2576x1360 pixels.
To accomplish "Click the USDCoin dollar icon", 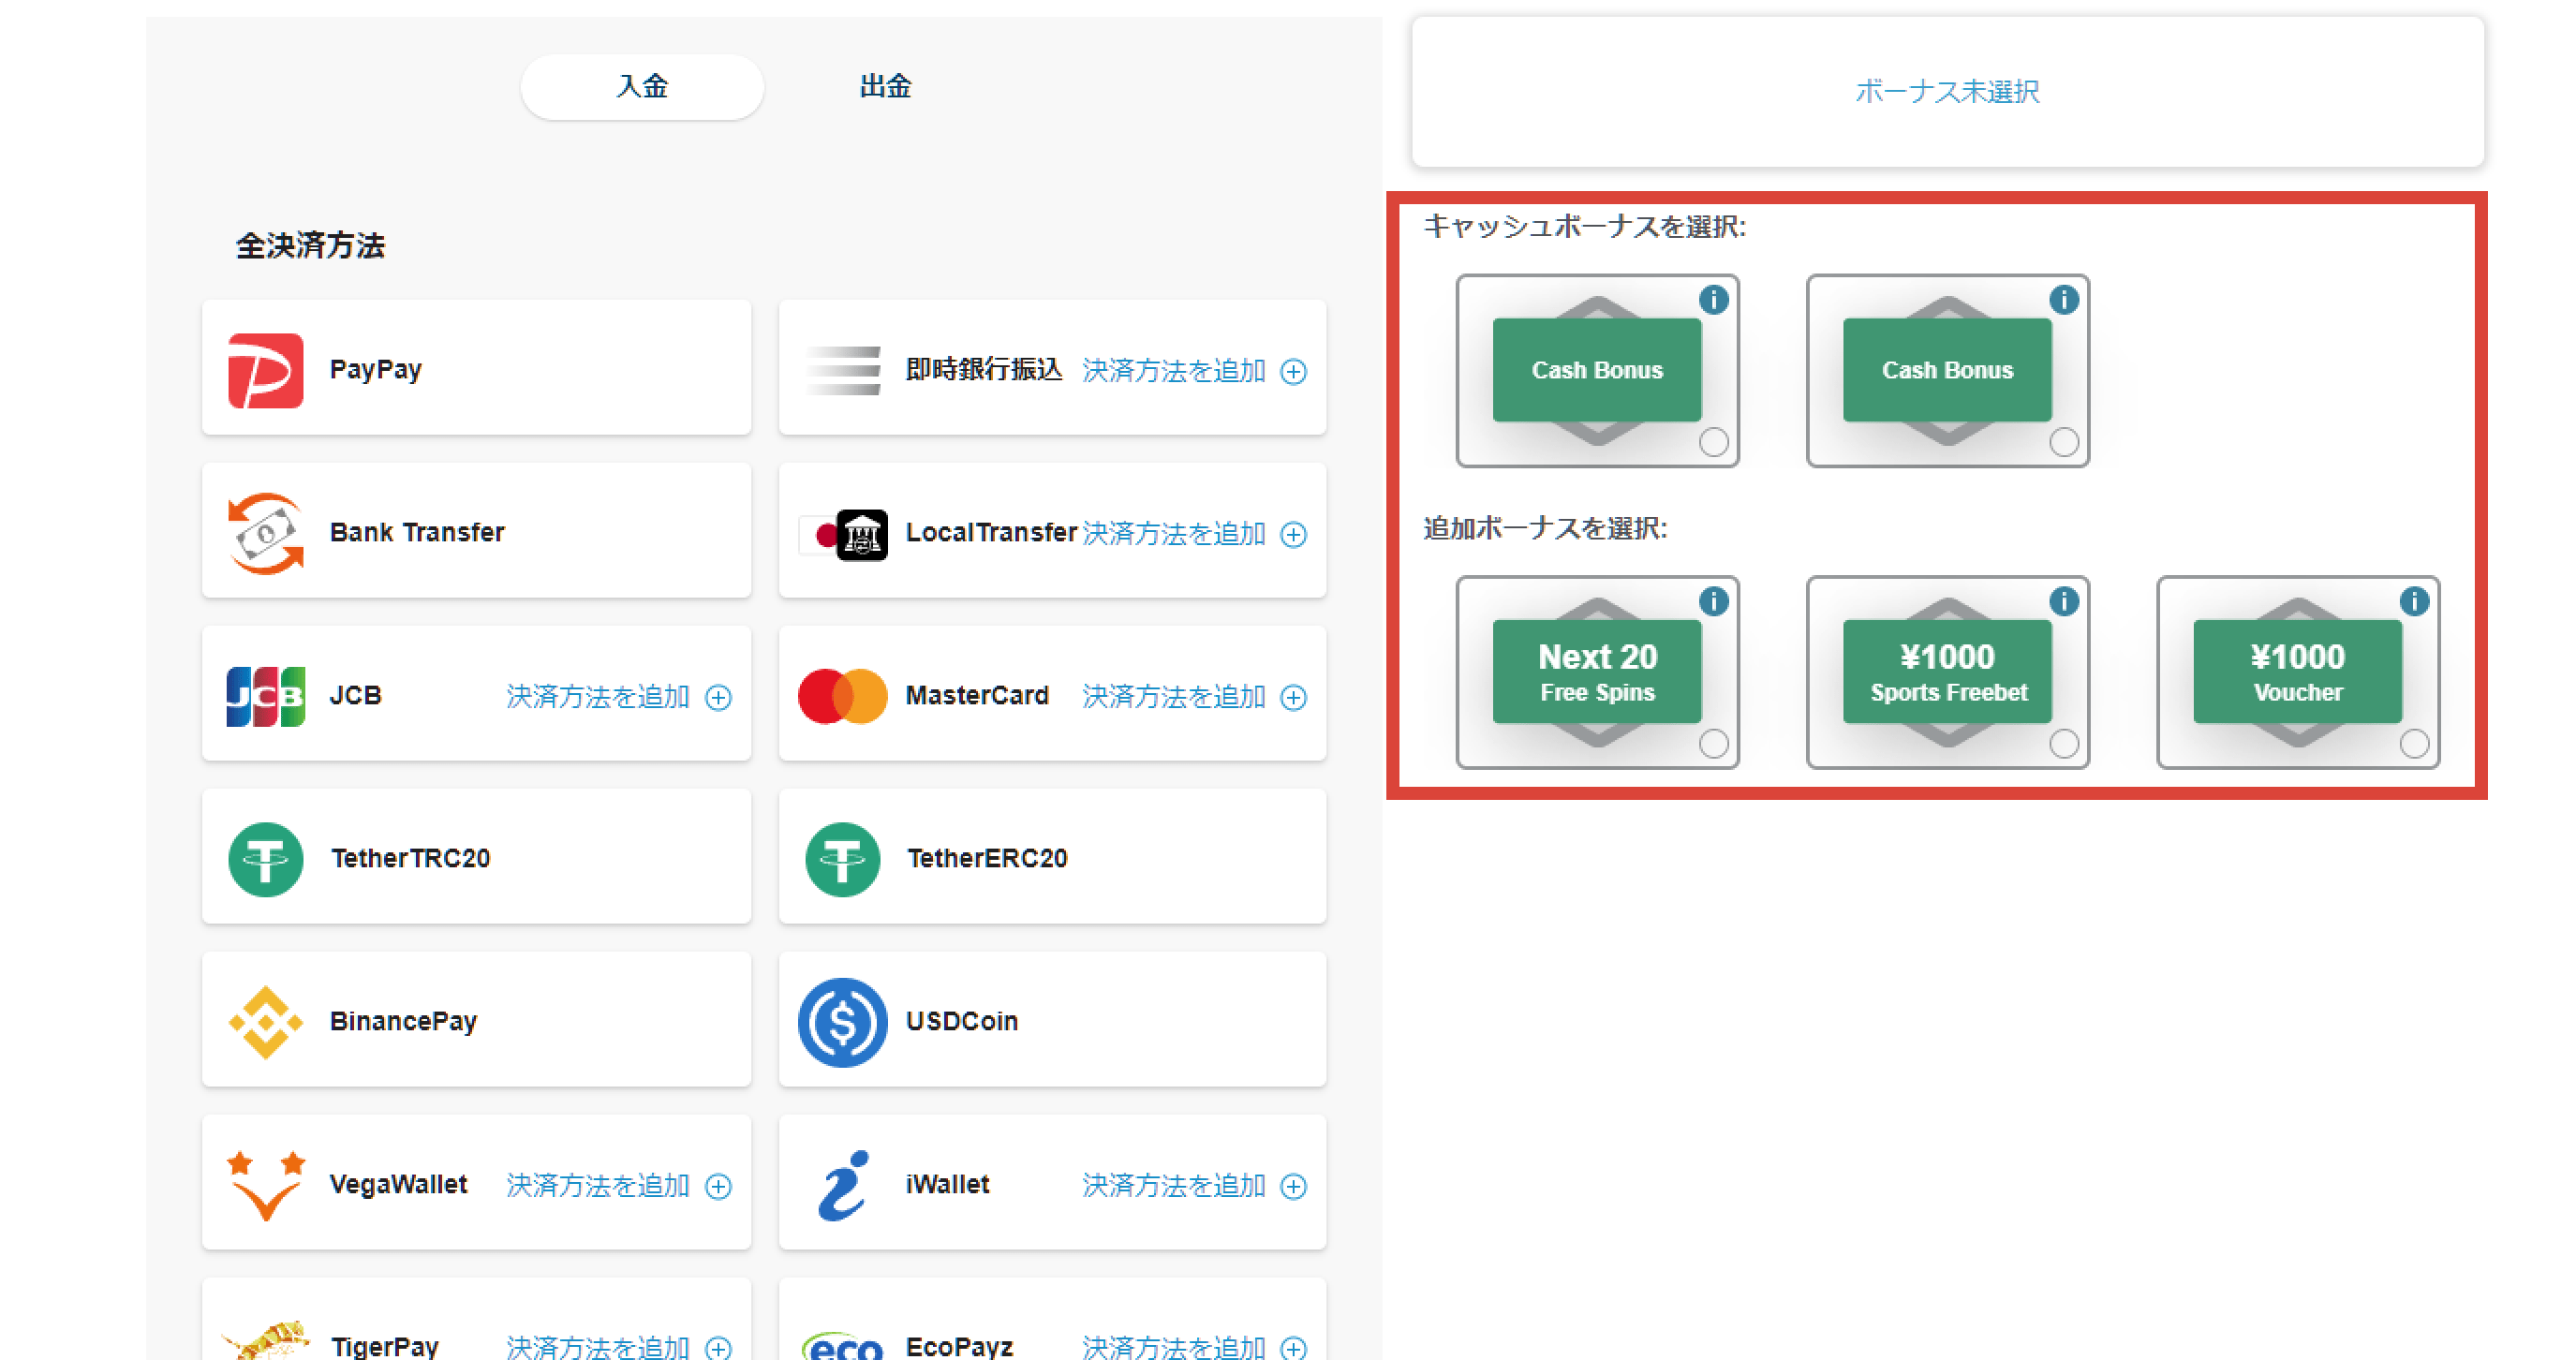I will [842, 1022].
